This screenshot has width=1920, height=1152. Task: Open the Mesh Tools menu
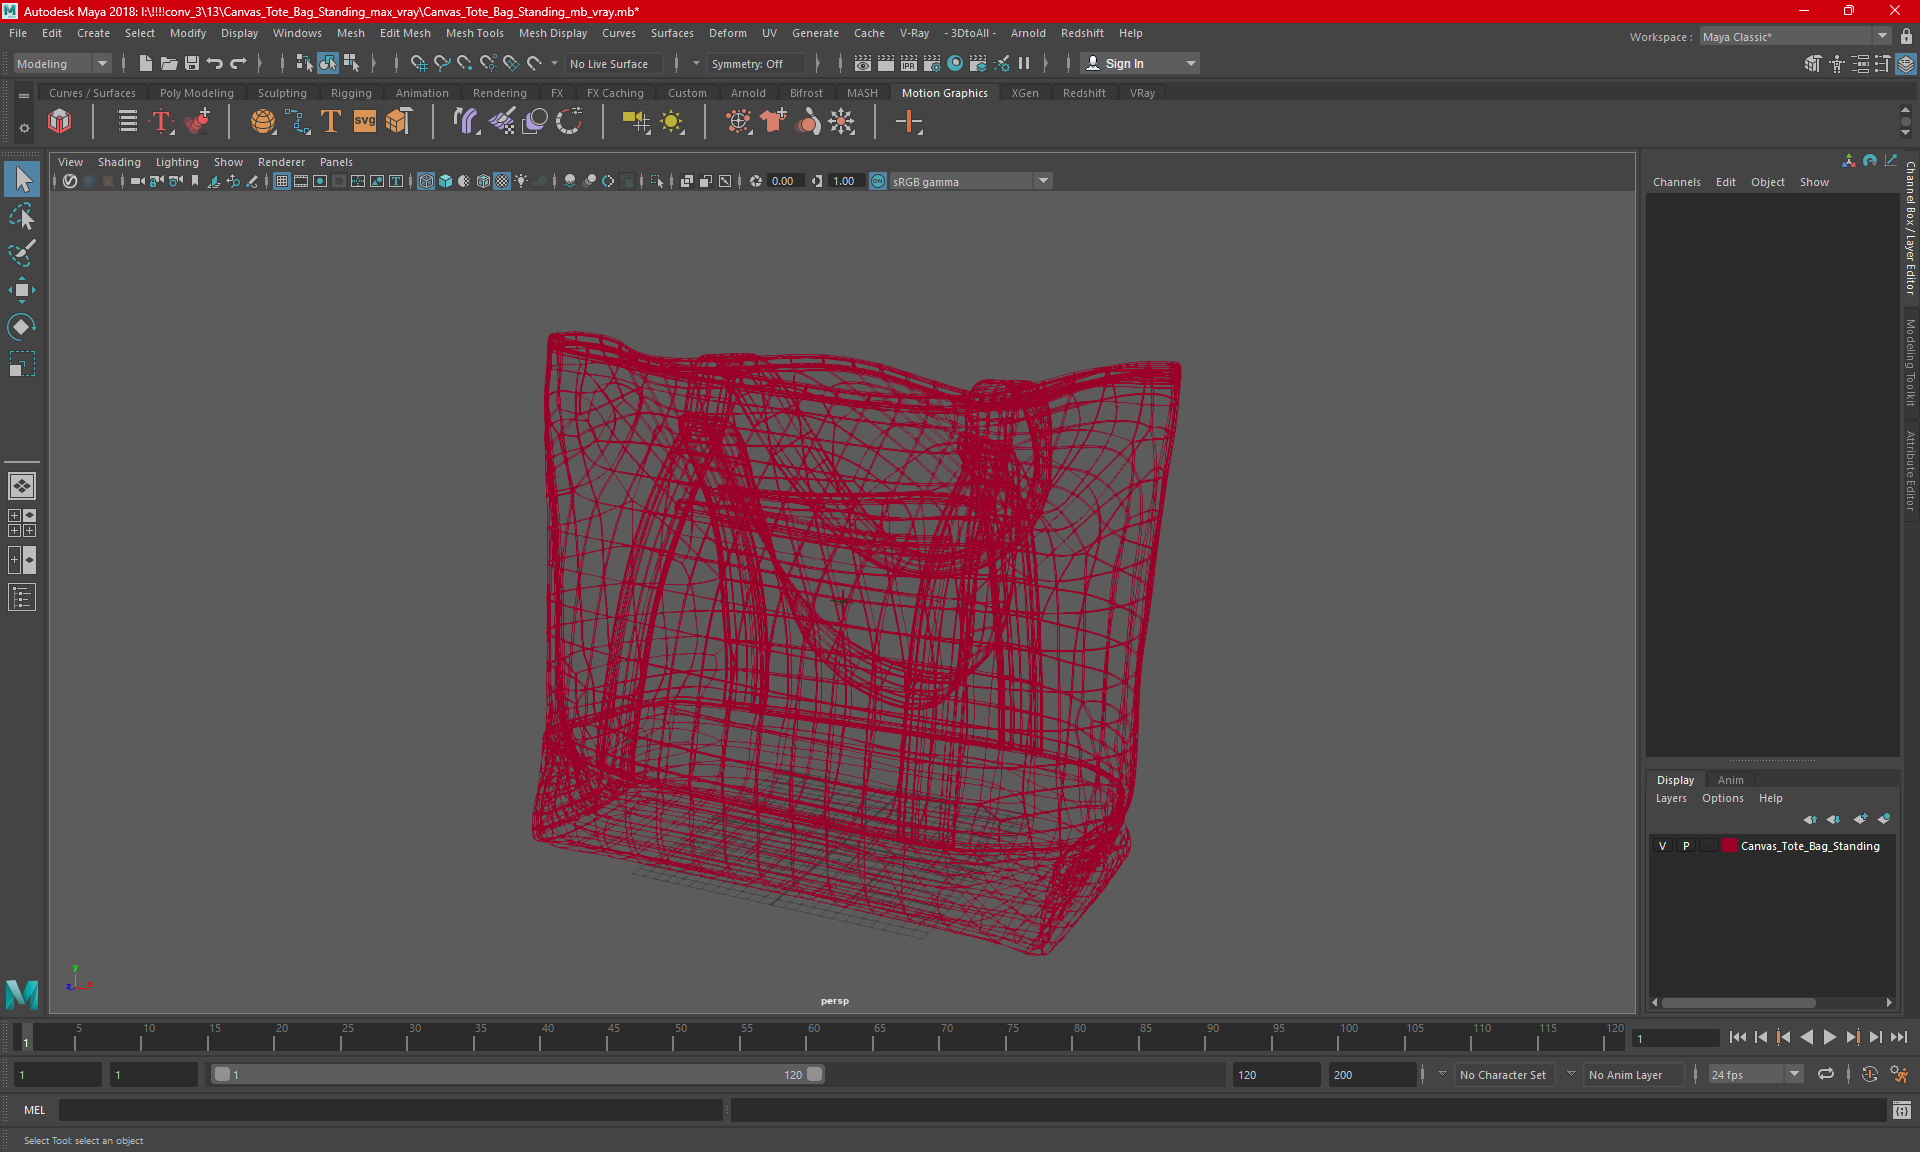474,33
